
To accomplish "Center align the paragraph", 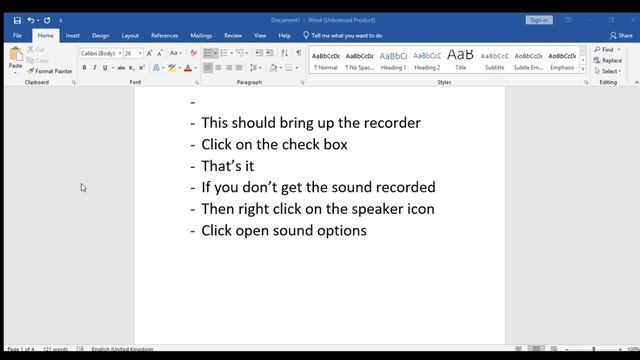I will point(218,68).
